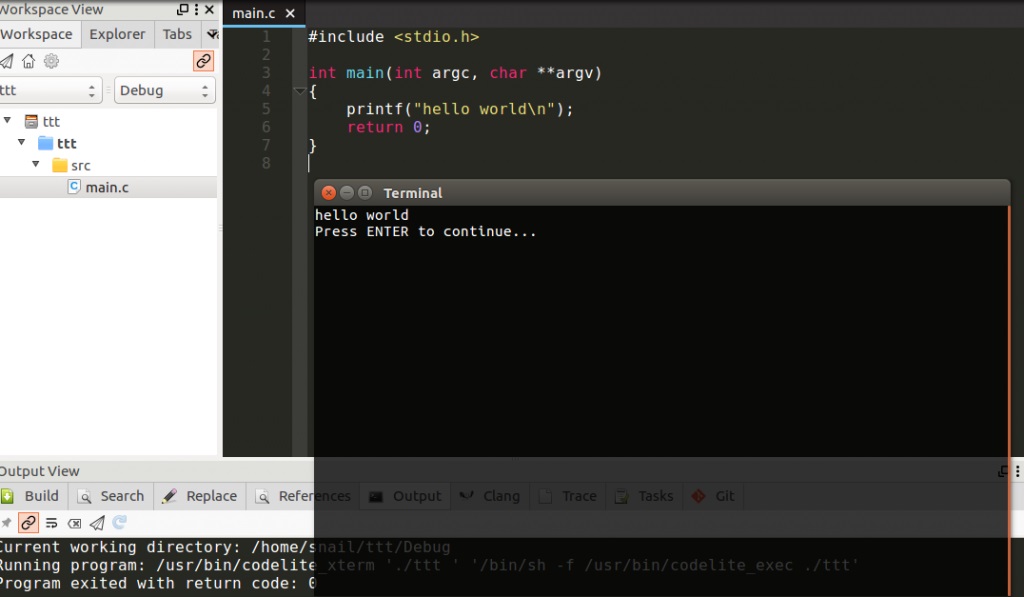Screen dimensions: 1024x597
Task: Select main.c file in workspace tree
Action: [107, 187]
